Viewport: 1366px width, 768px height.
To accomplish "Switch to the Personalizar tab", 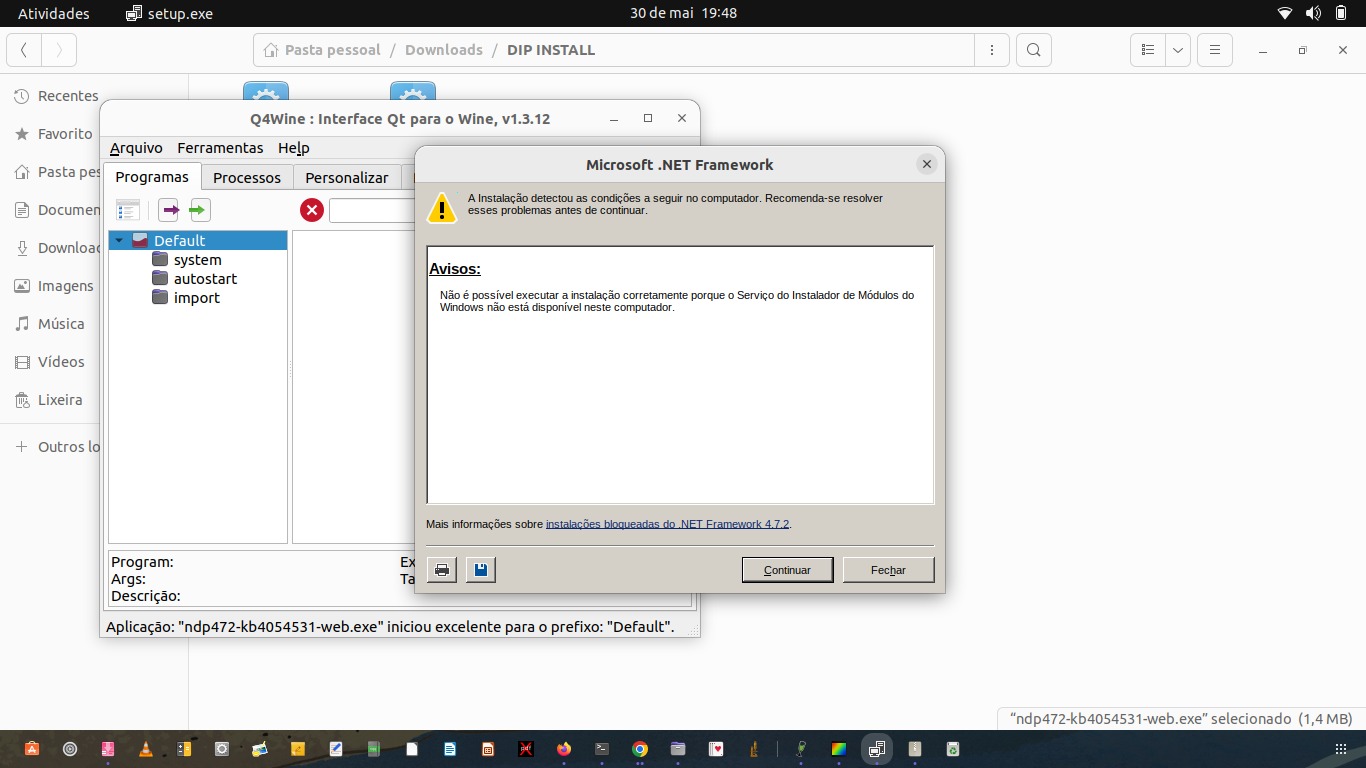I will [x=346, y=178].
